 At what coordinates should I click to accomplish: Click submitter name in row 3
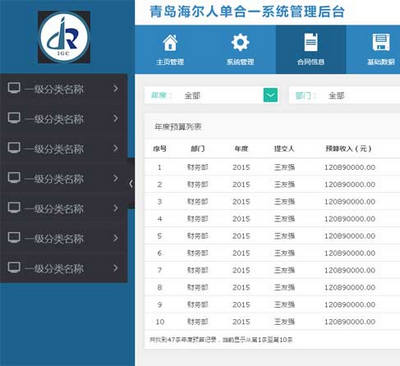pos(284,202)
